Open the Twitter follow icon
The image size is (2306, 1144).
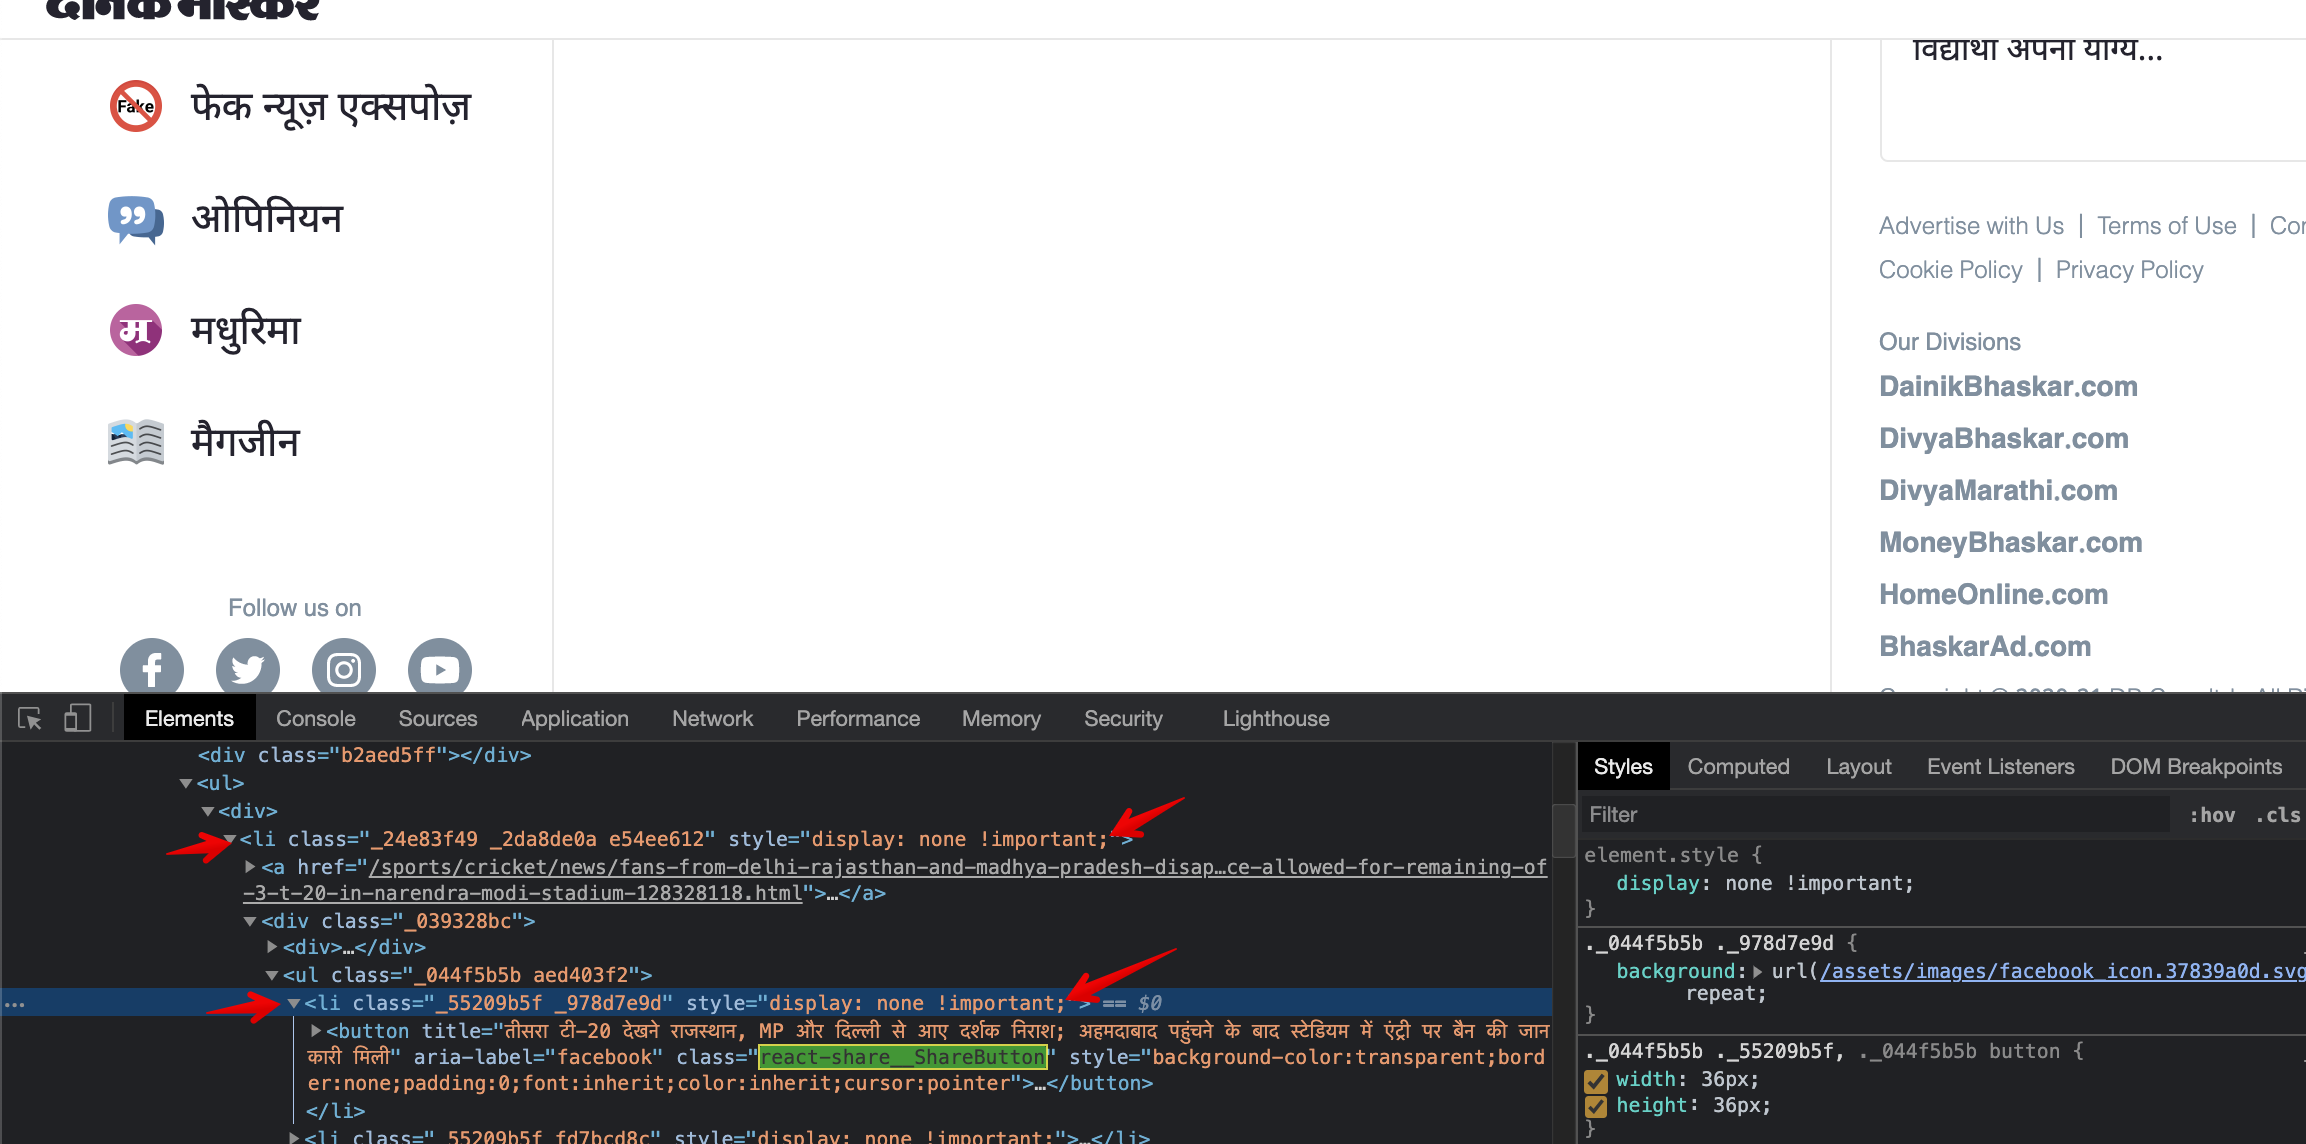coord(247,668)
